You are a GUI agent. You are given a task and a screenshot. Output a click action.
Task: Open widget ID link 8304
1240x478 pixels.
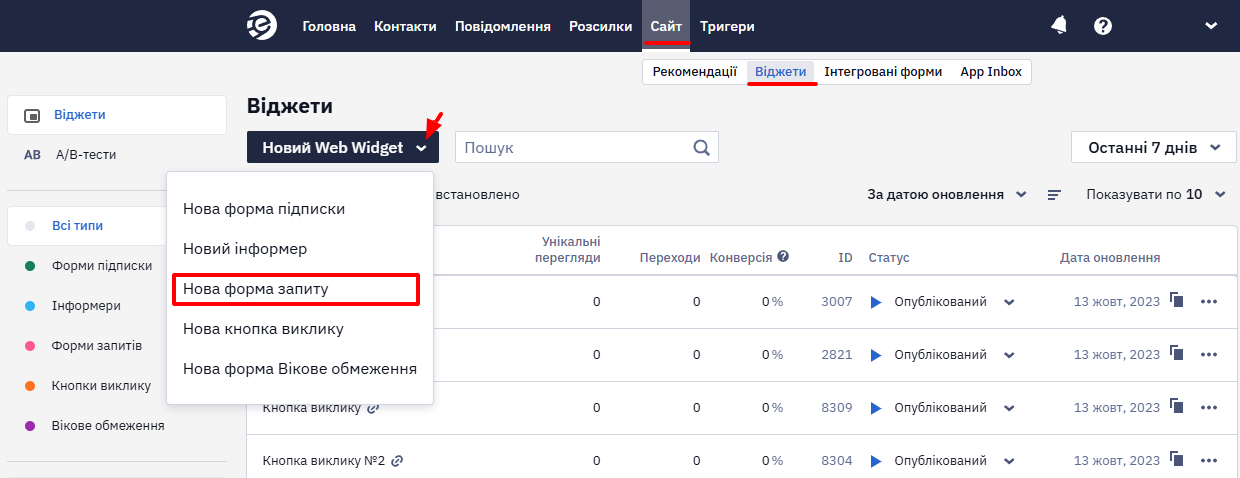point(837,461)
